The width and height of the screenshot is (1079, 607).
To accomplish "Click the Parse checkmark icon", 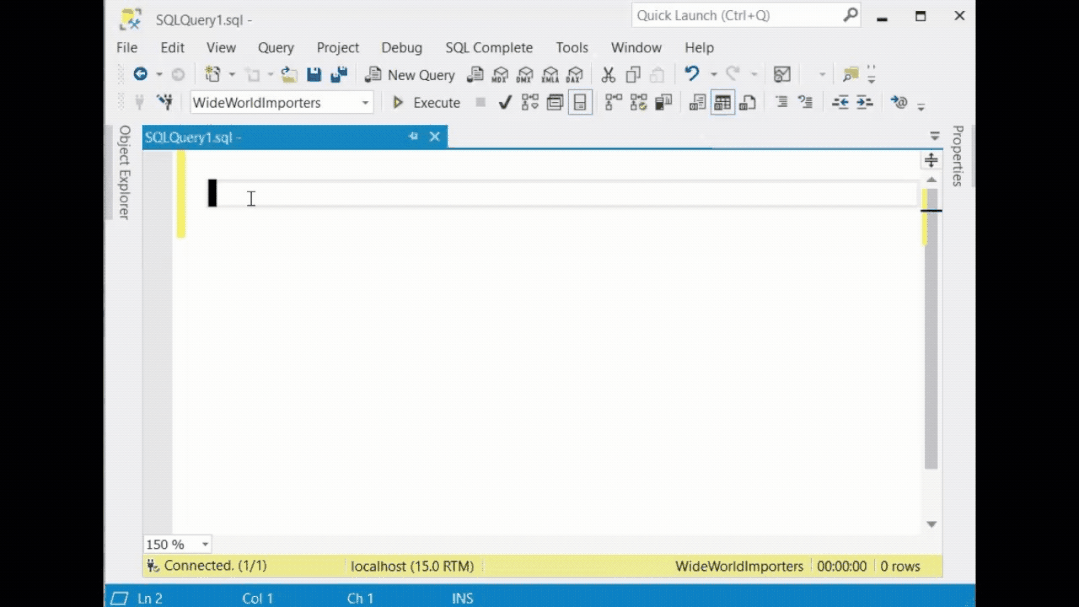I will pos(505,102).
